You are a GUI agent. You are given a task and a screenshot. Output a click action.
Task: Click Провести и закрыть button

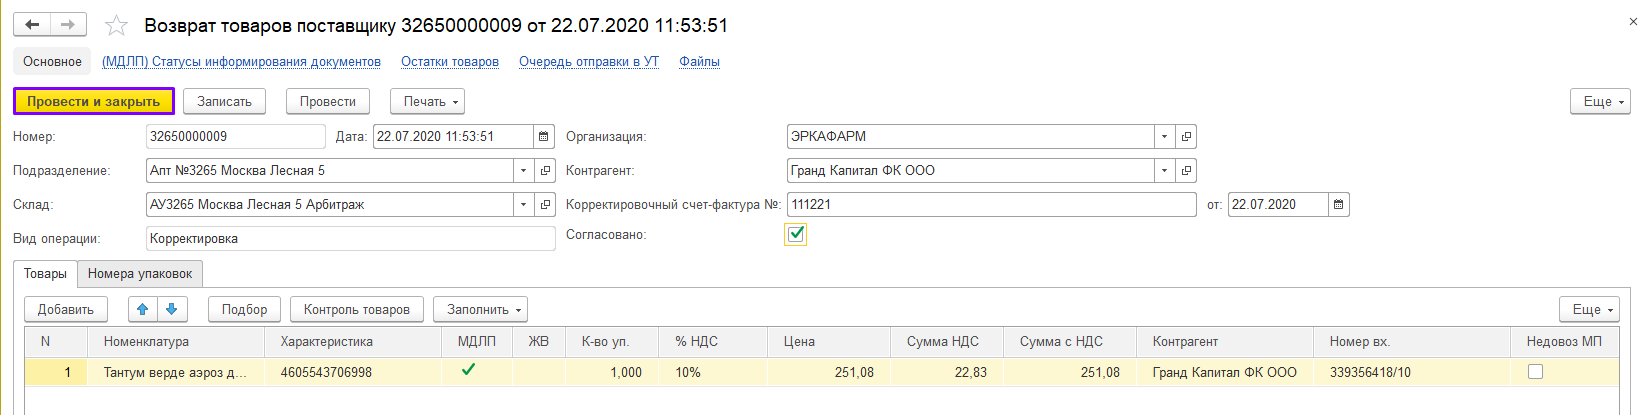click(x=94, y=102)
